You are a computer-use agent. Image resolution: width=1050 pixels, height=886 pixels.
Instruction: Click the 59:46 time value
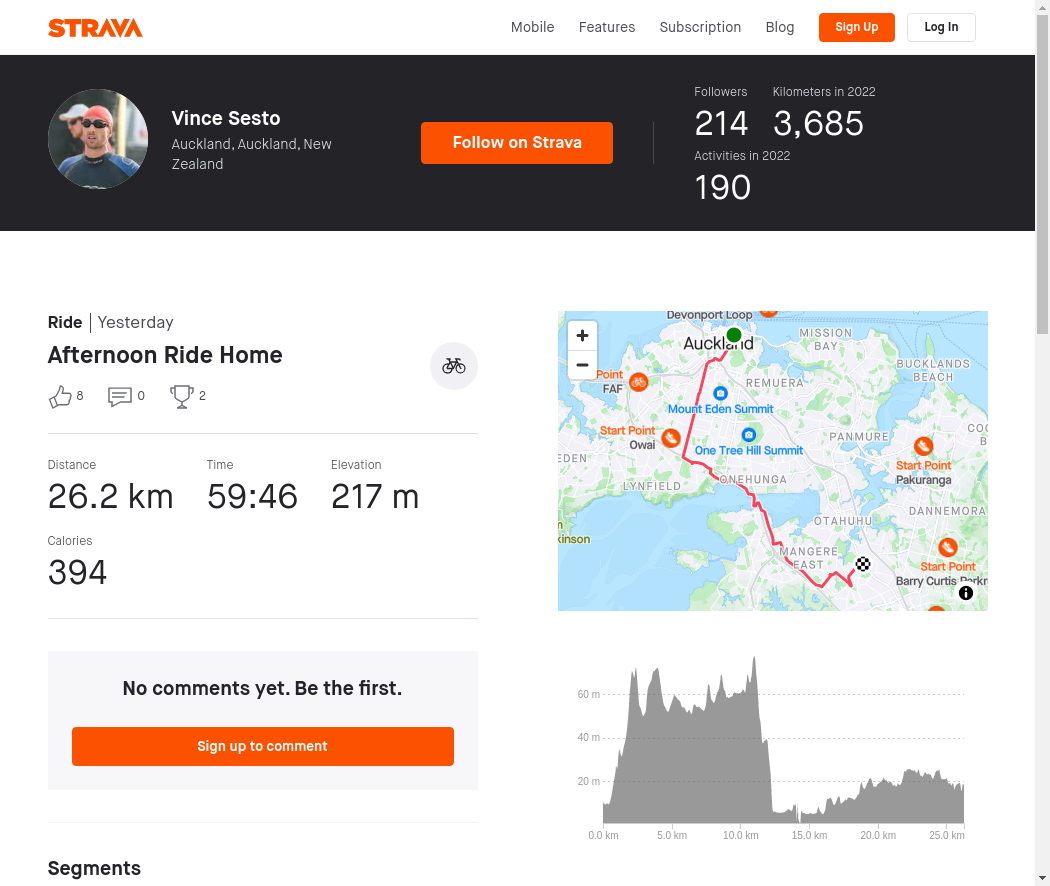tap(252, 497)
